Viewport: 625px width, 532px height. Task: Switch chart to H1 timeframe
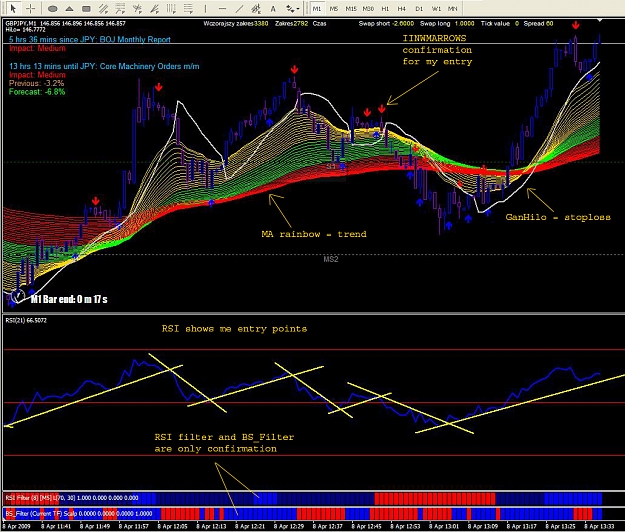(385, 8)
